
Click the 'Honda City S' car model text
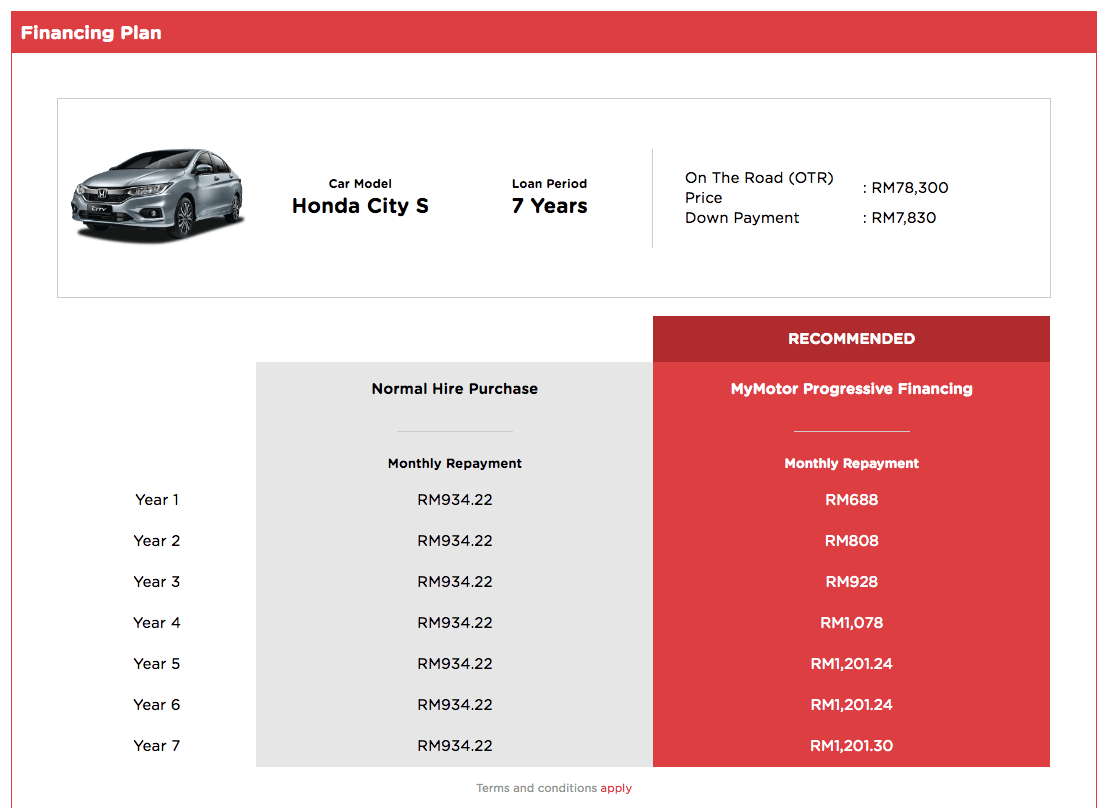tap(360, 206)
